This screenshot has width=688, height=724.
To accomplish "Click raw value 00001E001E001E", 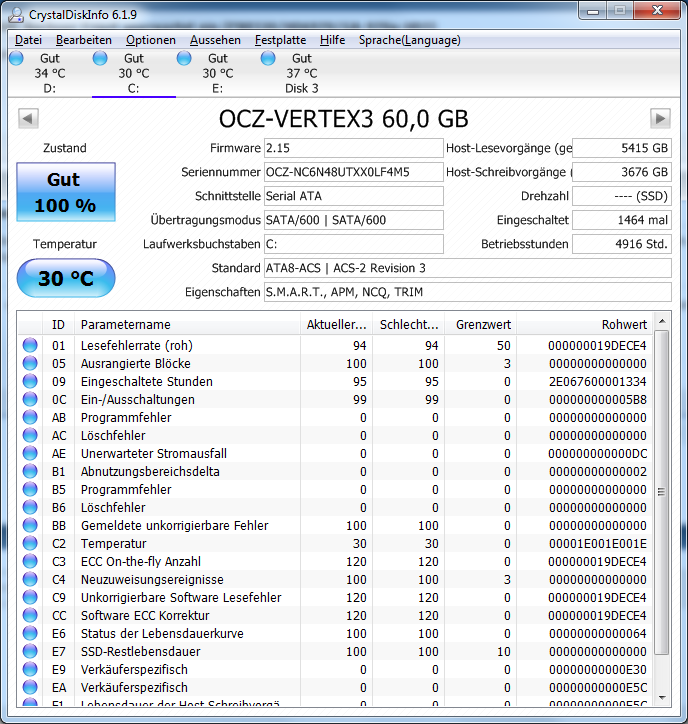I will 597,544.
